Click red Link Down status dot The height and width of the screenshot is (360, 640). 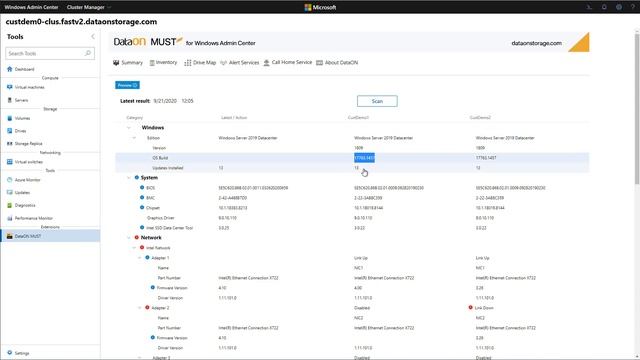471,307
